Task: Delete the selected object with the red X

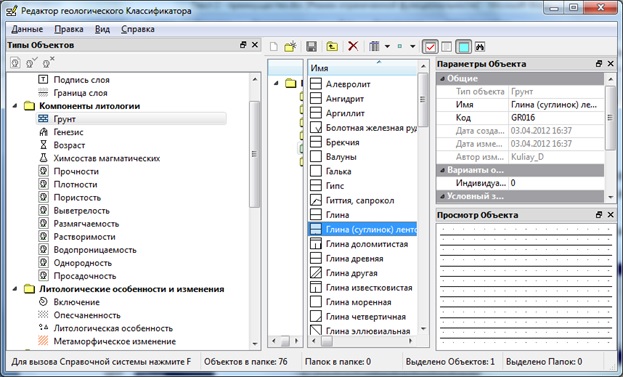Action: pos(352,46)
